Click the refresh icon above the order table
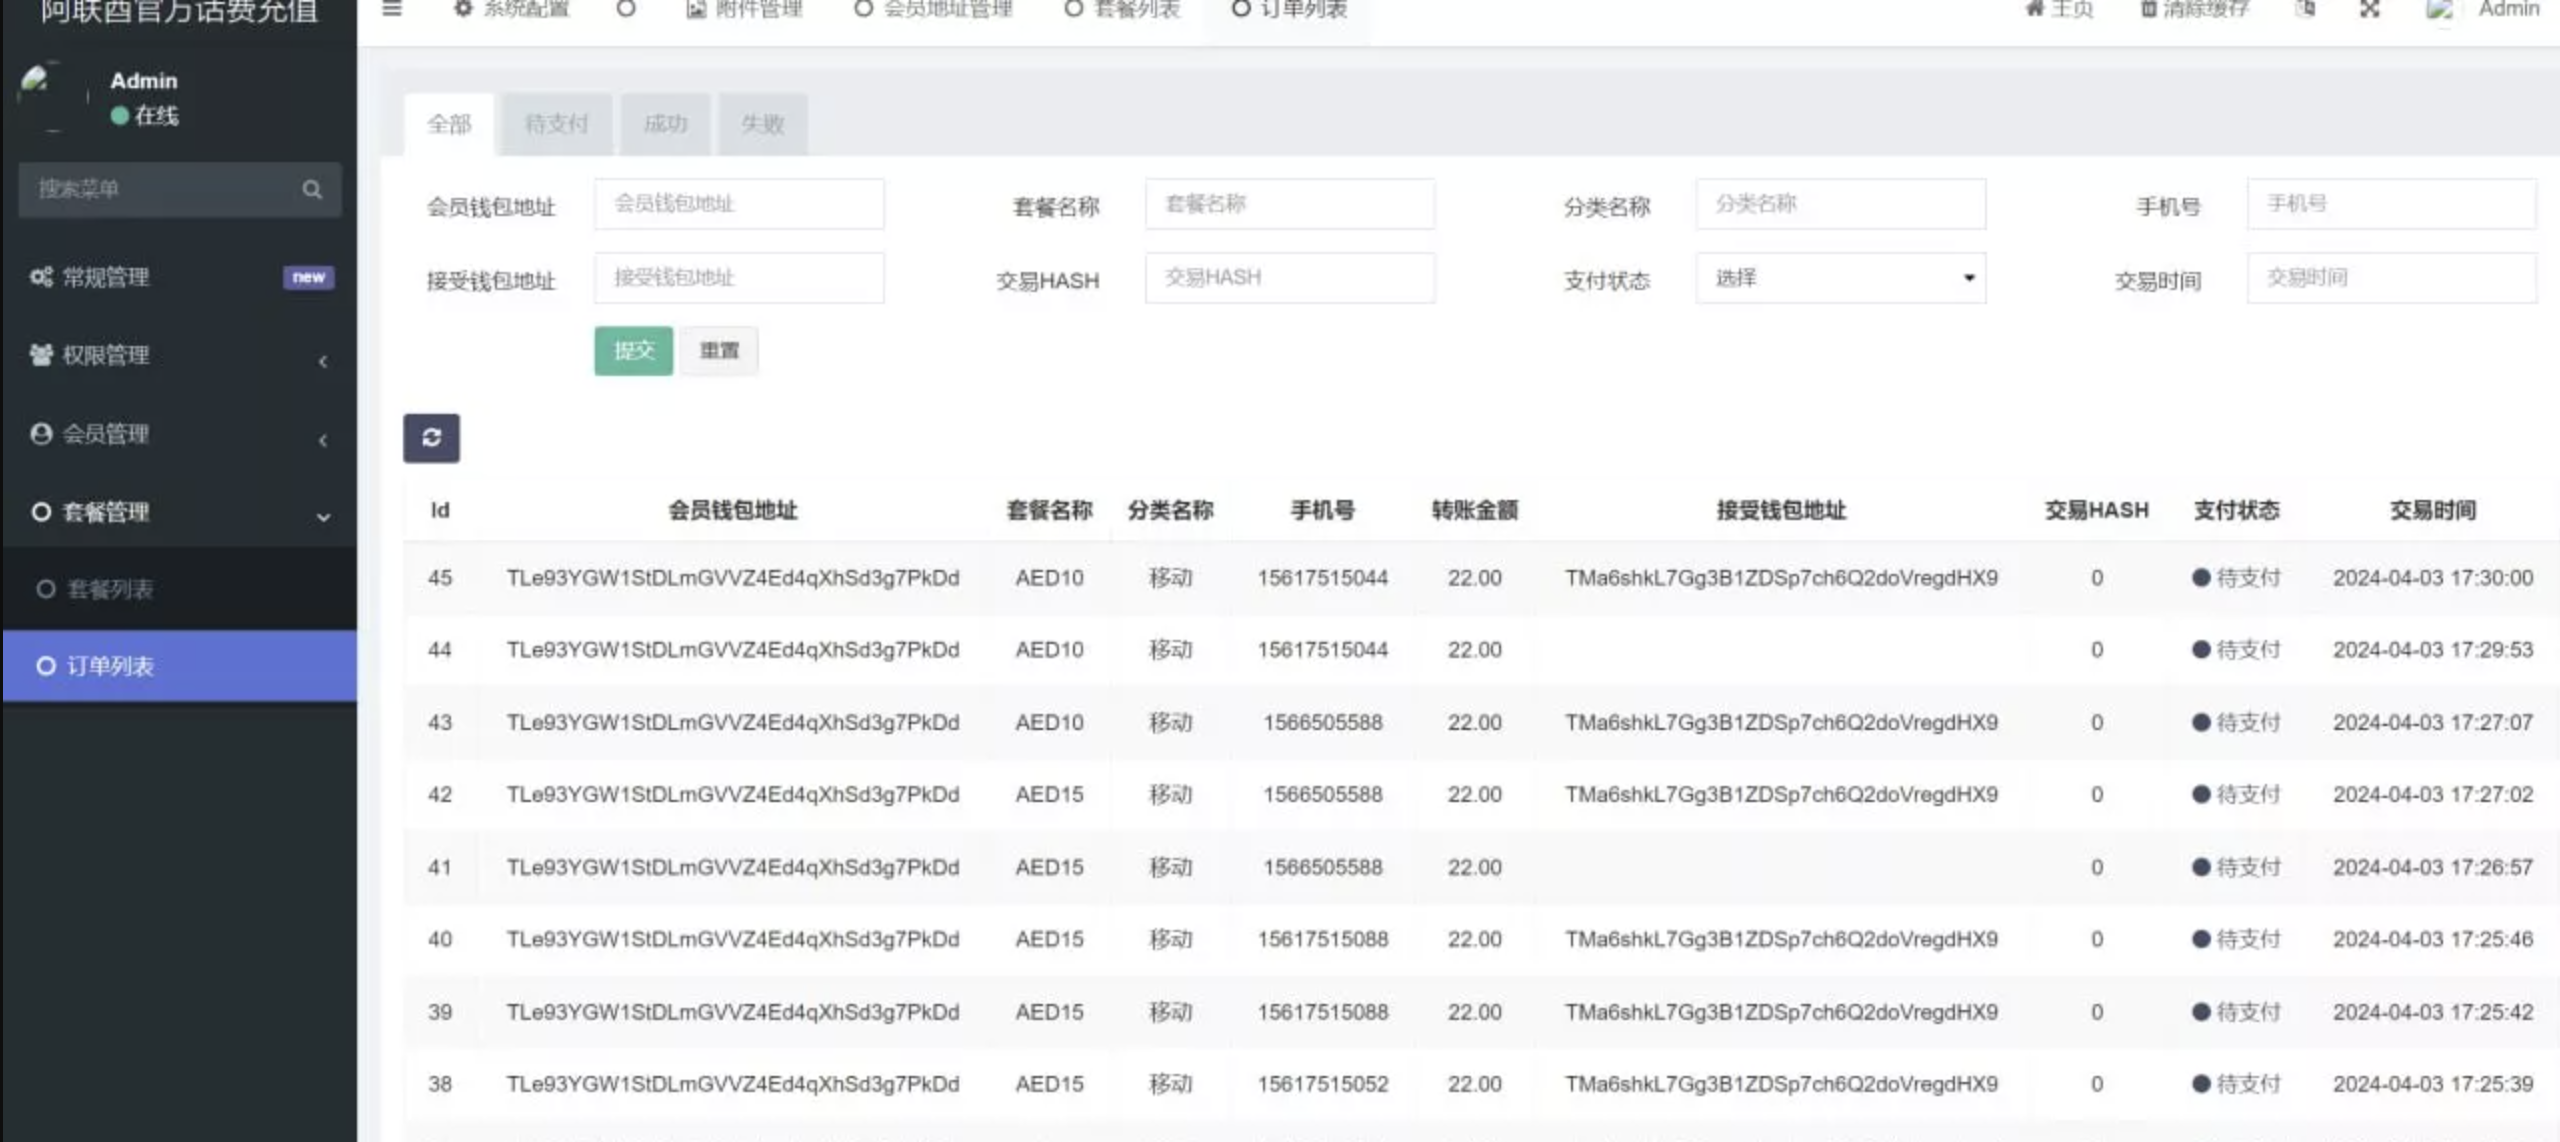The width and height of the screenshot is (2560, 1142). pyautogui.click(x=432, y=437)
